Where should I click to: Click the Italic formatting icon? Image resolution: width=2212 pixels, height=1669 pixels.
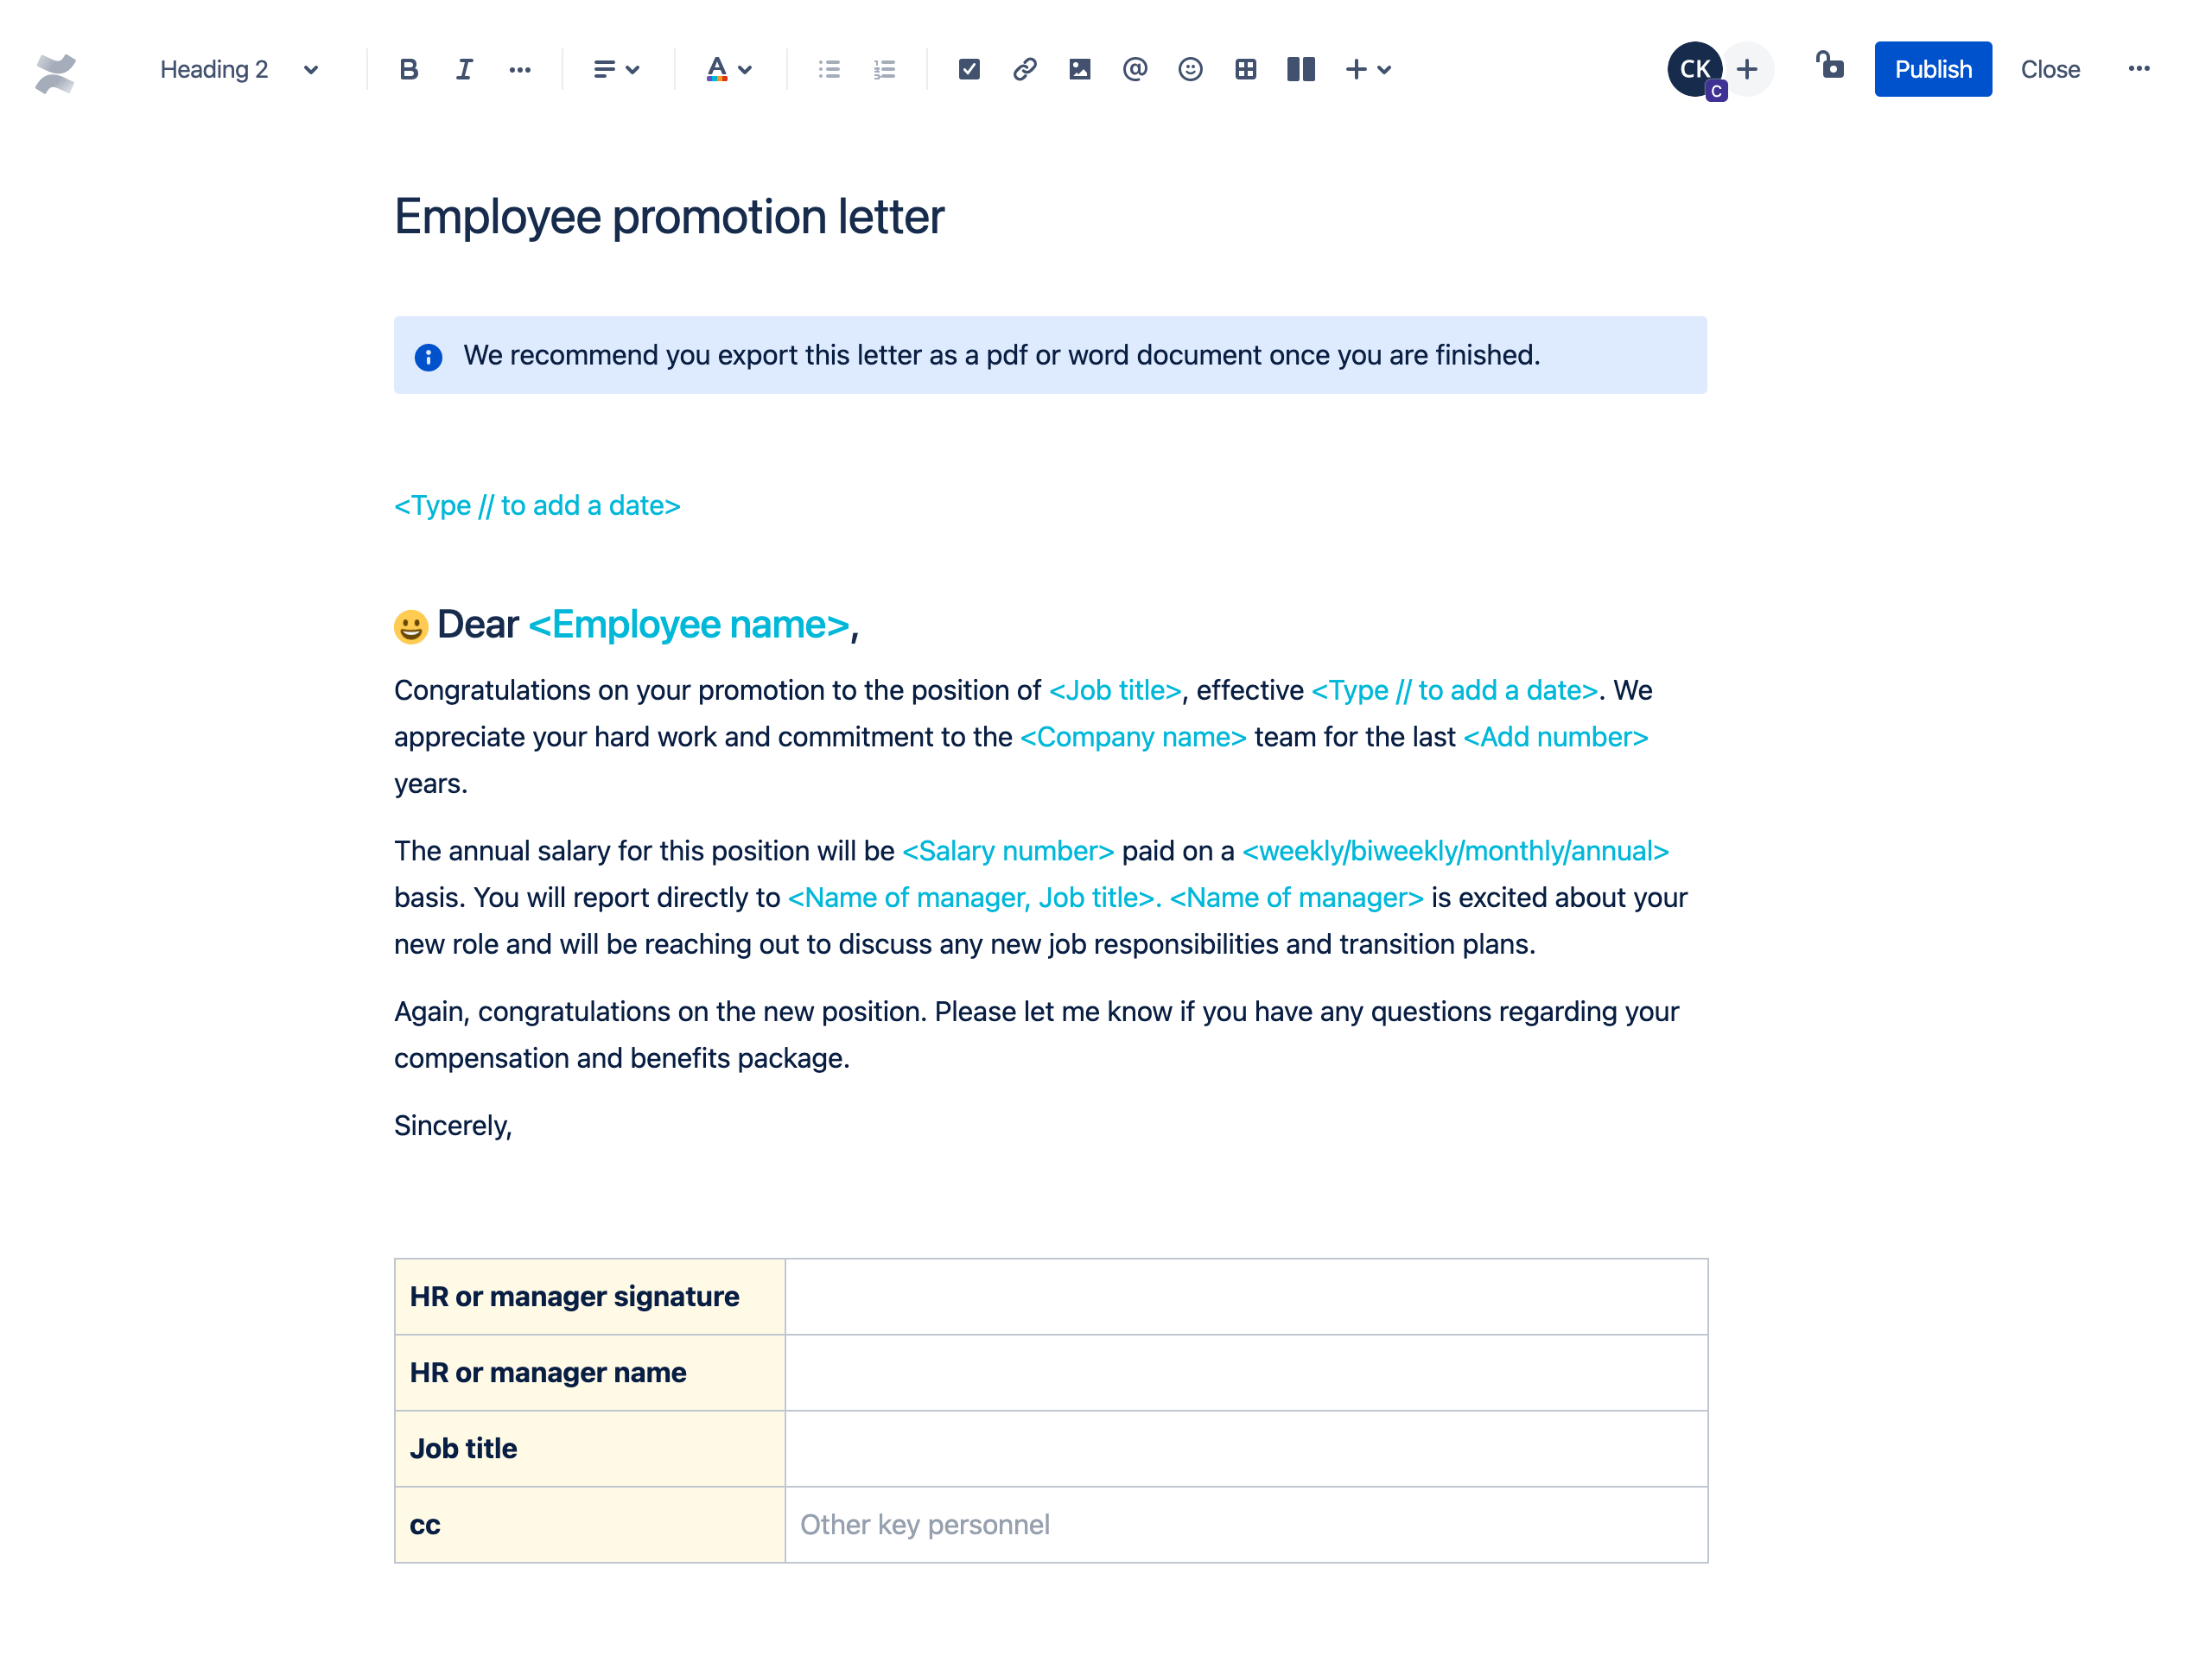(465, 70)
